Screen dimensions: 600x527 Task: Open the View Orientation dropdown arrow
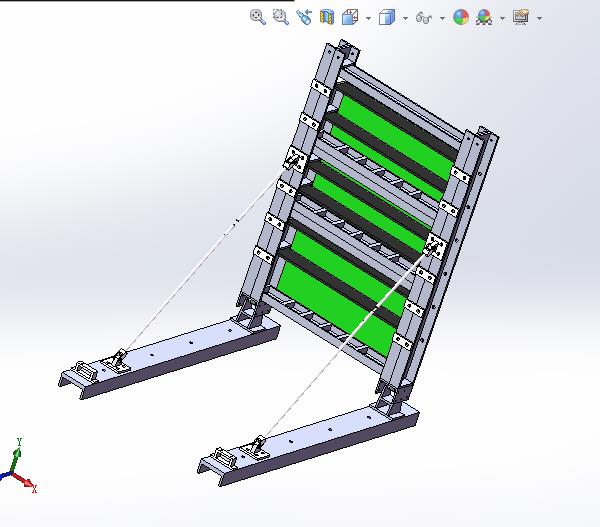[368, 18]
